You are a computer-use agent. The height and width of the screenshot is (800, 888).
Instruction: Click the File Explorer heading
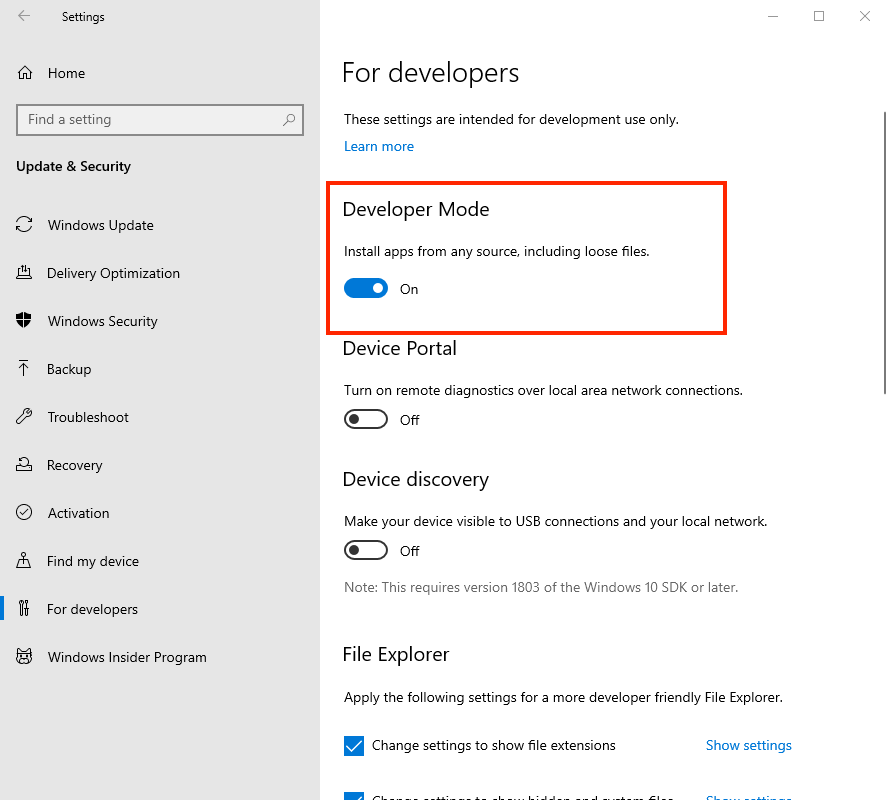click(396, 654)
